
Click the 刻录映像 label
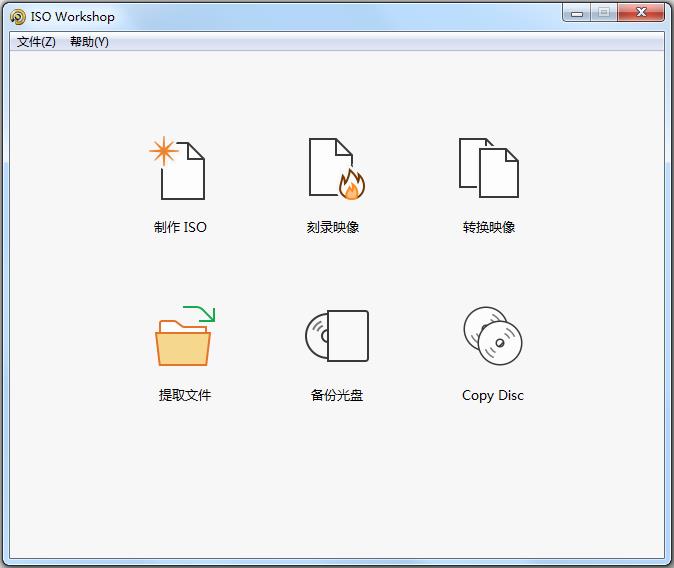point(333,227)
